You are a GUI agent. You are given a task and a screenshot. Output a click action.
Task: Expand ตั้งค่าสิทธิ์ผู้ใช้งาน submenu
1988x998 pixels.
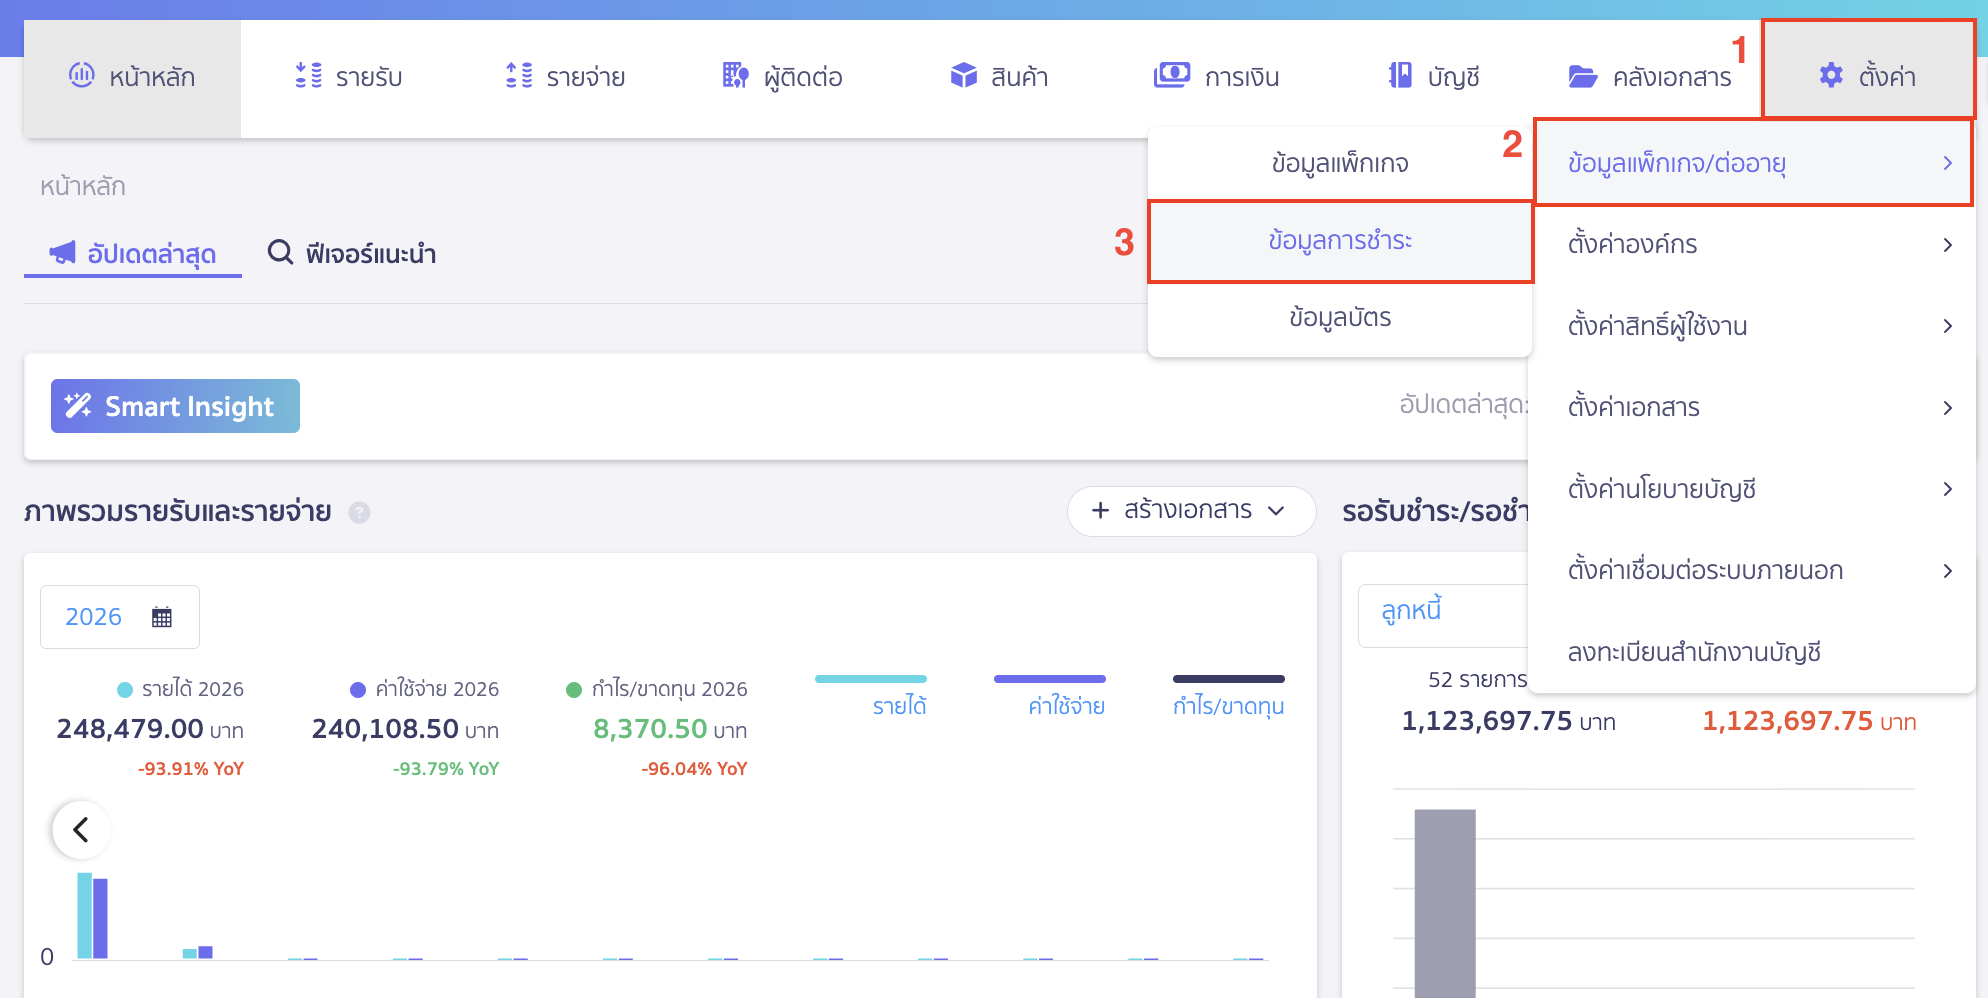coord(1752,326)
